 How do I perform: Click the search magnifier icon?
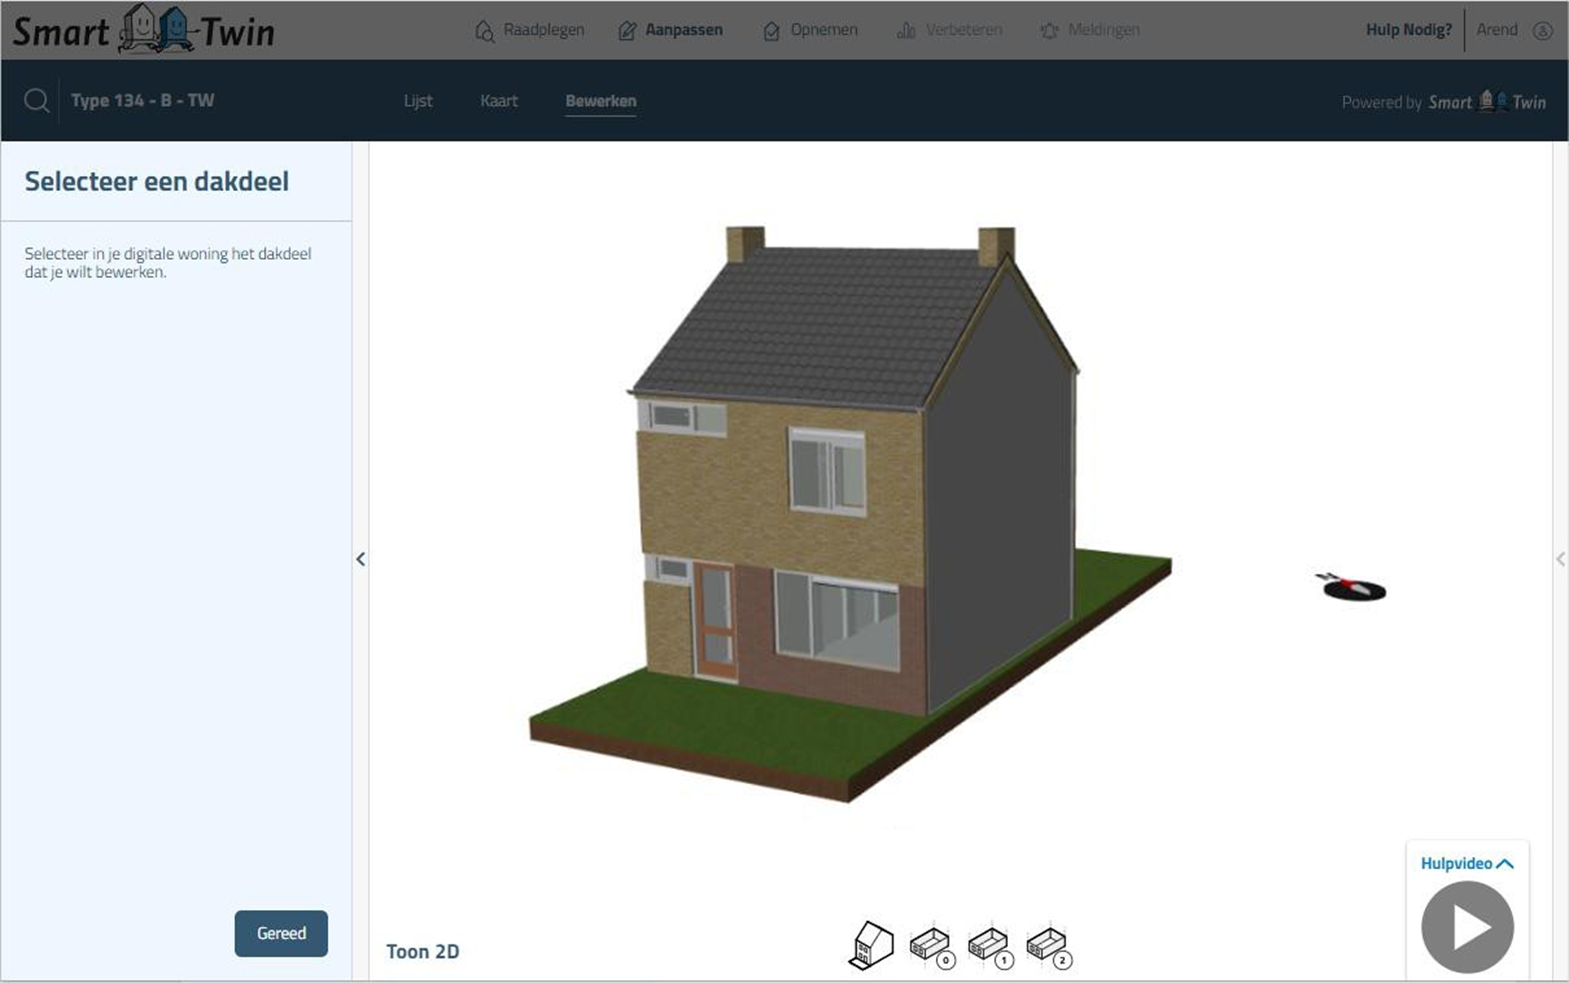[37, 101]
